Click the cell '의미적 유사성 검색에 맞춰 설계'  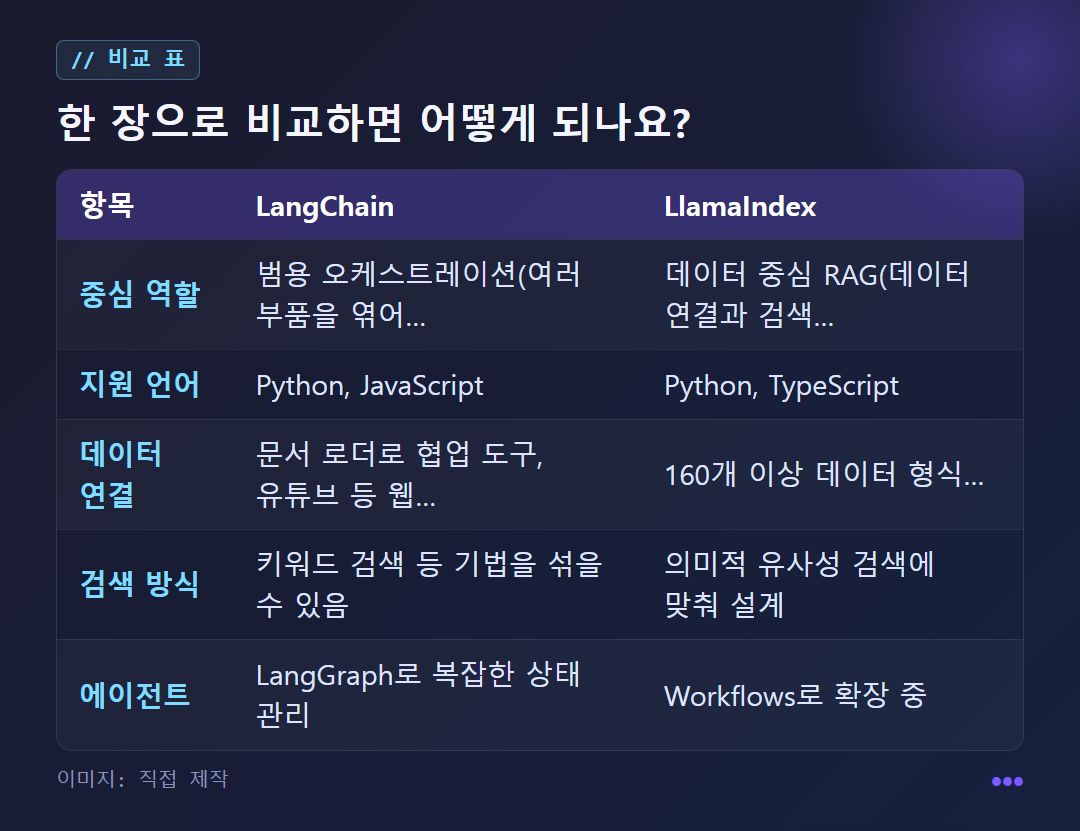[799, 584]
